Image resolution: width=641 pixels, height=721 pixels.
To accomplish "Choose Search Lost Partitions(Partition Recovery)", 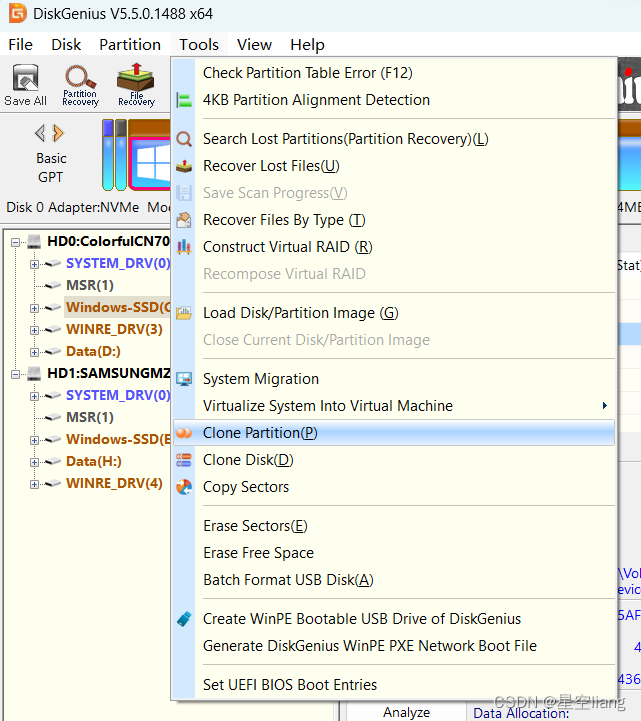I will [394, 139].
